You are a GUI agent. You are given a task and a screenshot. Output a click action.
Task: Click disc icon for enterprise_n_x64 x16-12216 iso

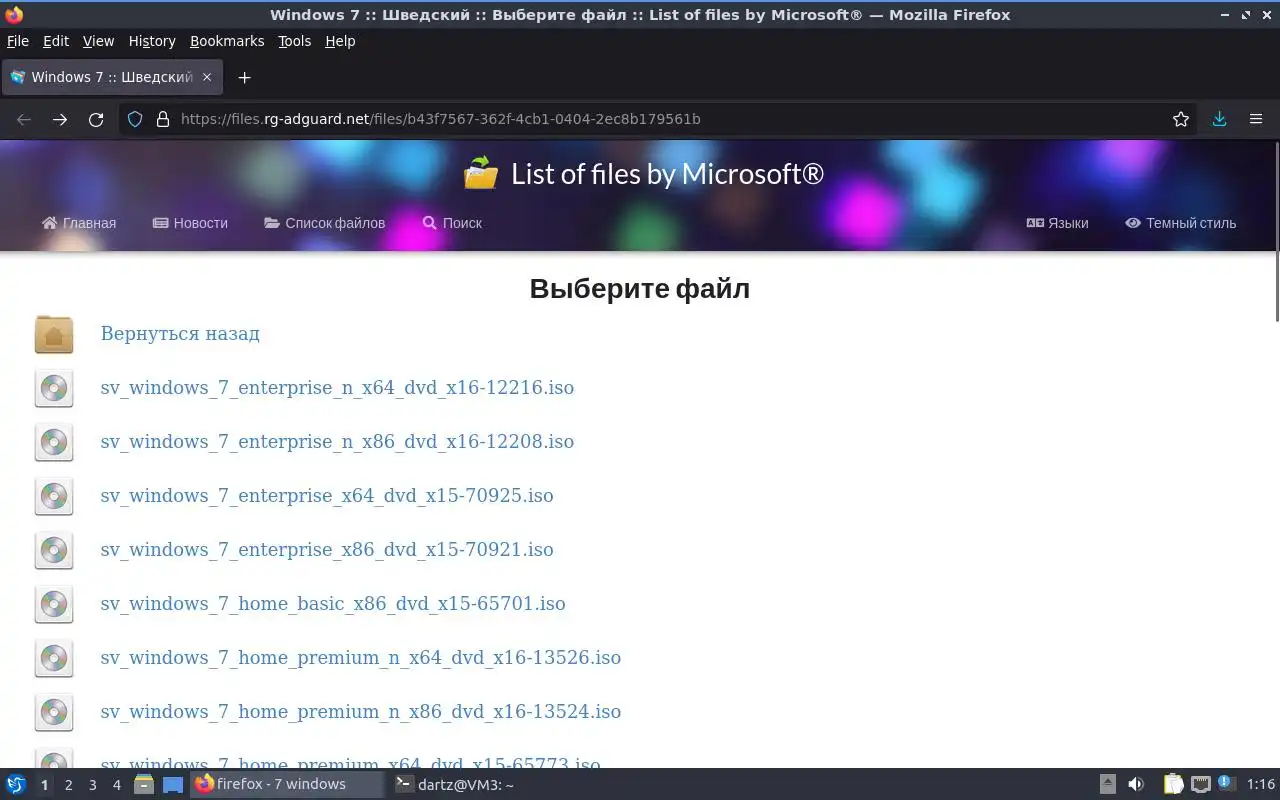point(54,388)
